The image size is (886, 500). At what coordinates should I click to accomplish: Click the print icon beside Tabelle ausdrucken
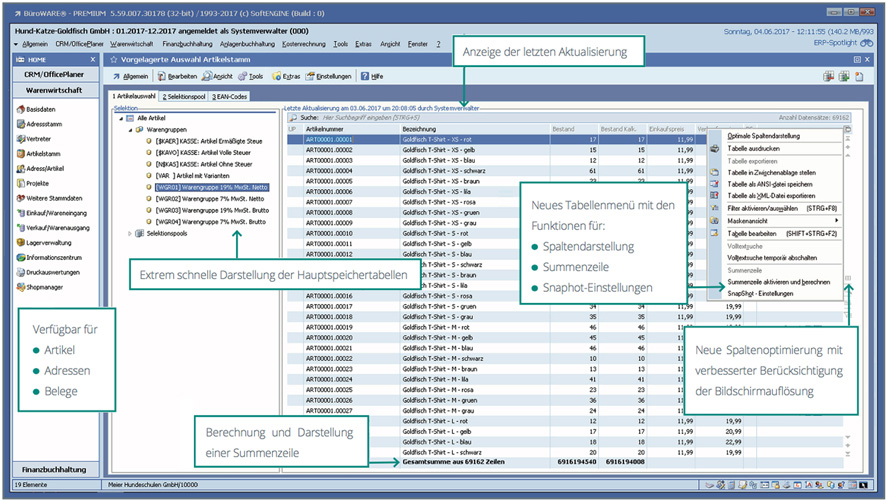click(714, 148)
